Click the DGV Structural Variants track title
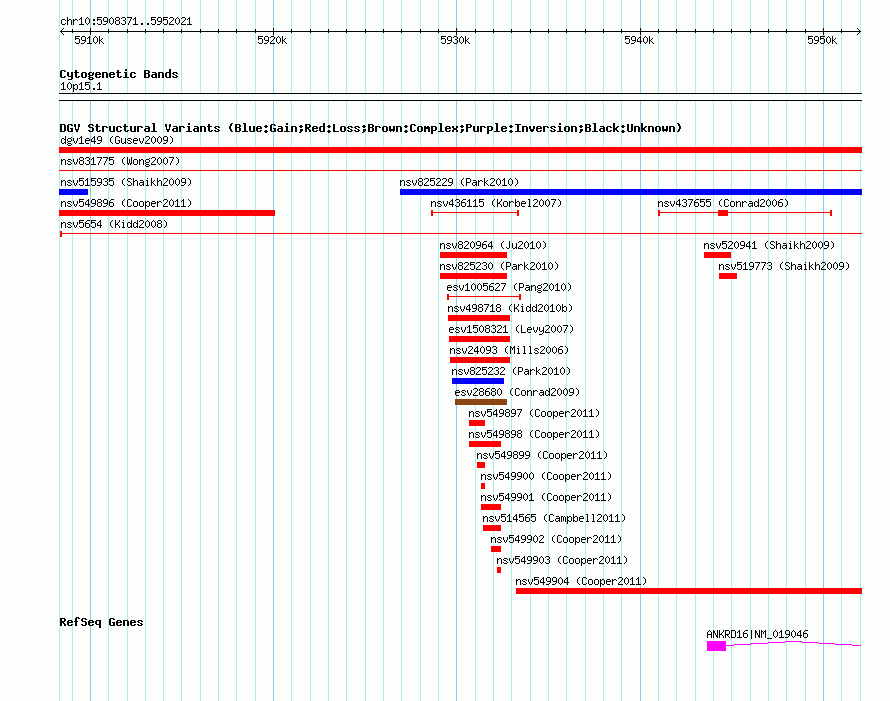Viewport: 890px width, 701px height. coord(371,128)
